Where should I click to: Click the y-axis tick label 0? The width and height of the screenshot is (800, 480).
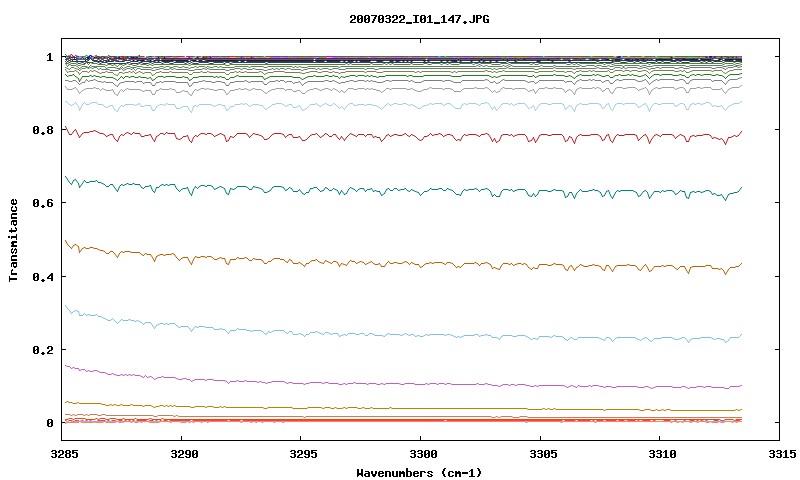point(49,423)
